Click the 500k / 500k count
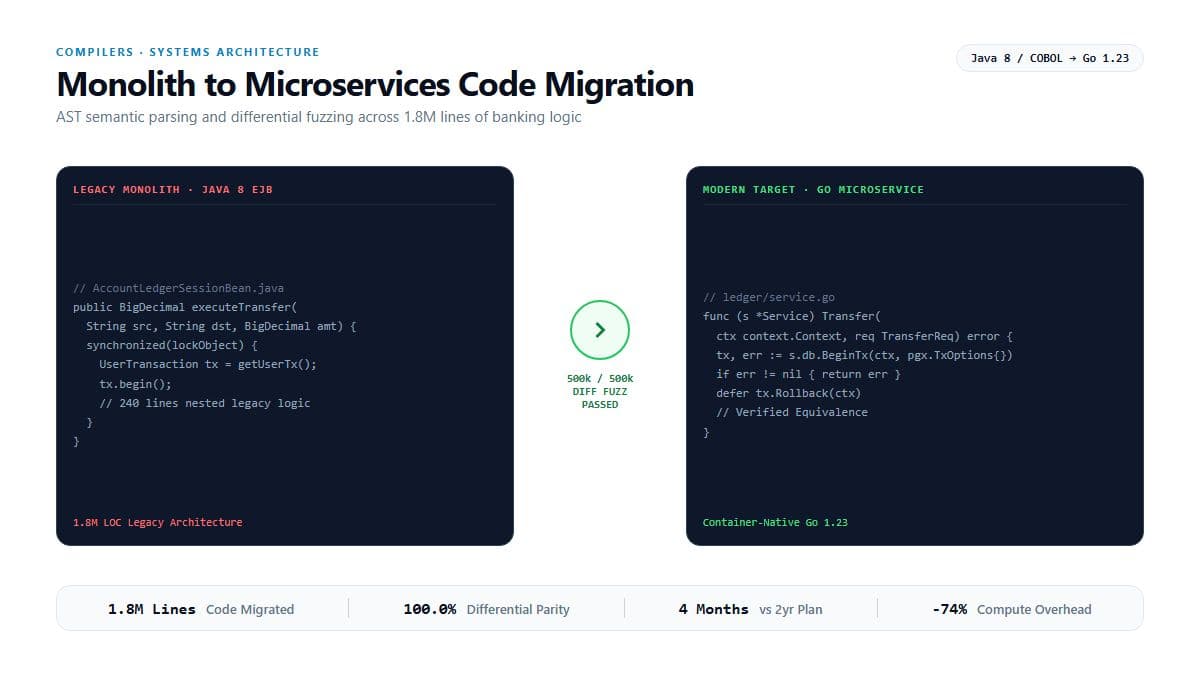This screenshot has width=1200, height=675. click(x=600, y=379)
